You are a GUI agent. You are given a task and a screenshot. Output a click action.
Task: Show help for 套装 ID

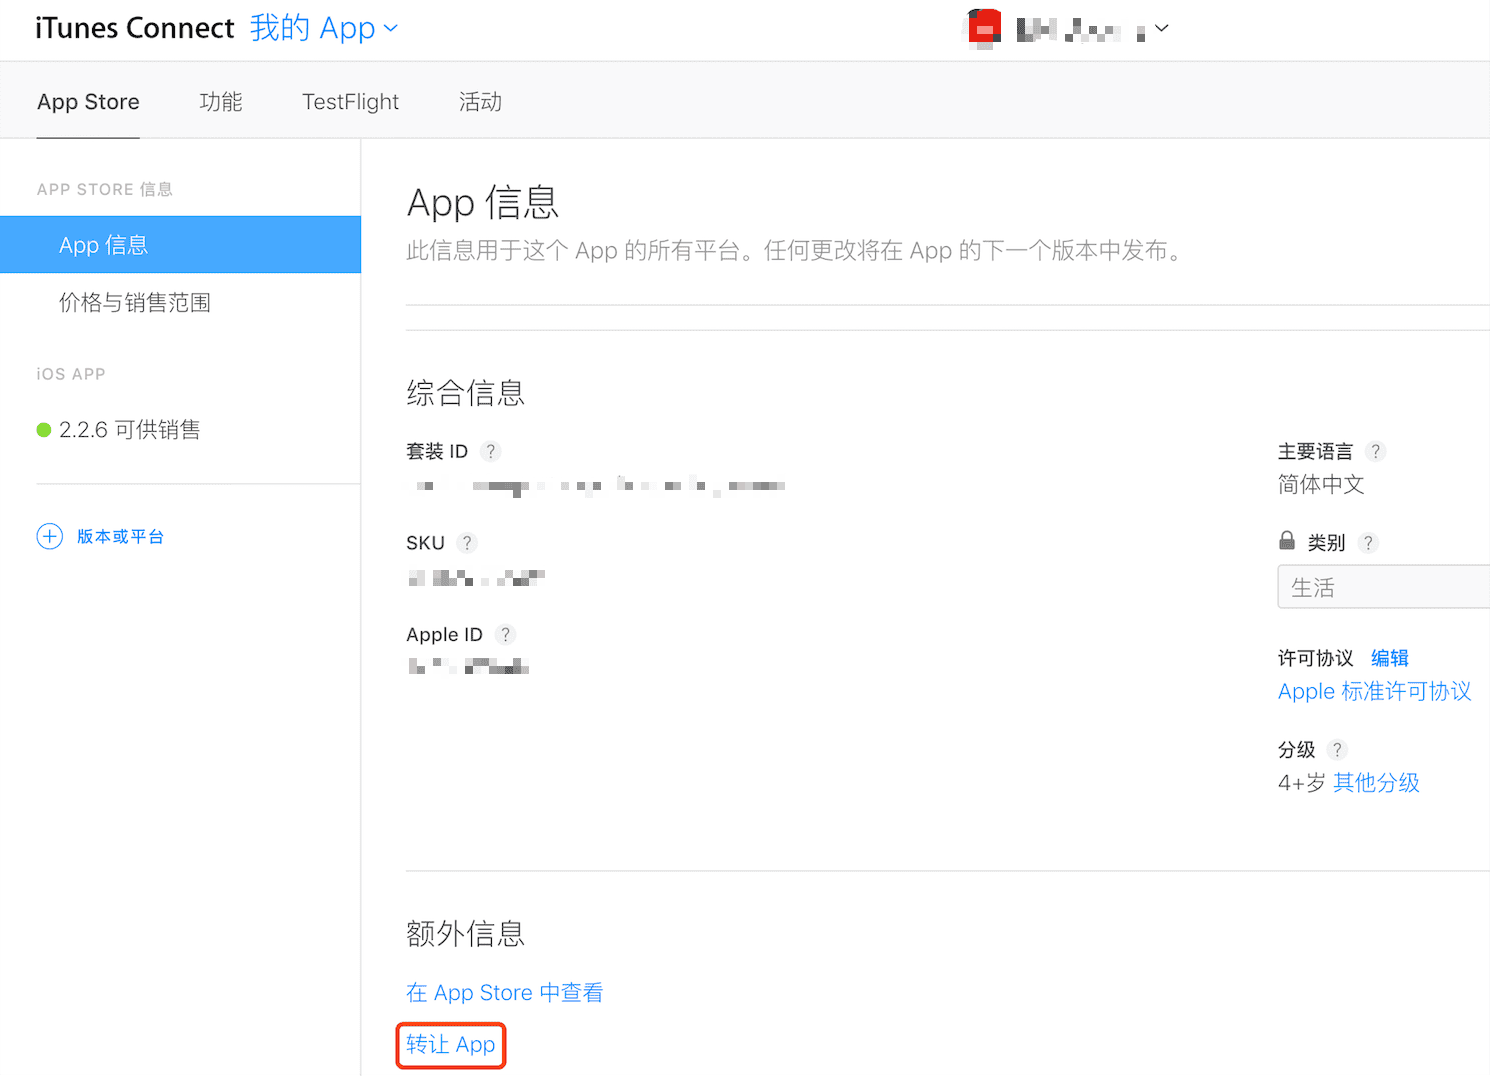(491, 451)
